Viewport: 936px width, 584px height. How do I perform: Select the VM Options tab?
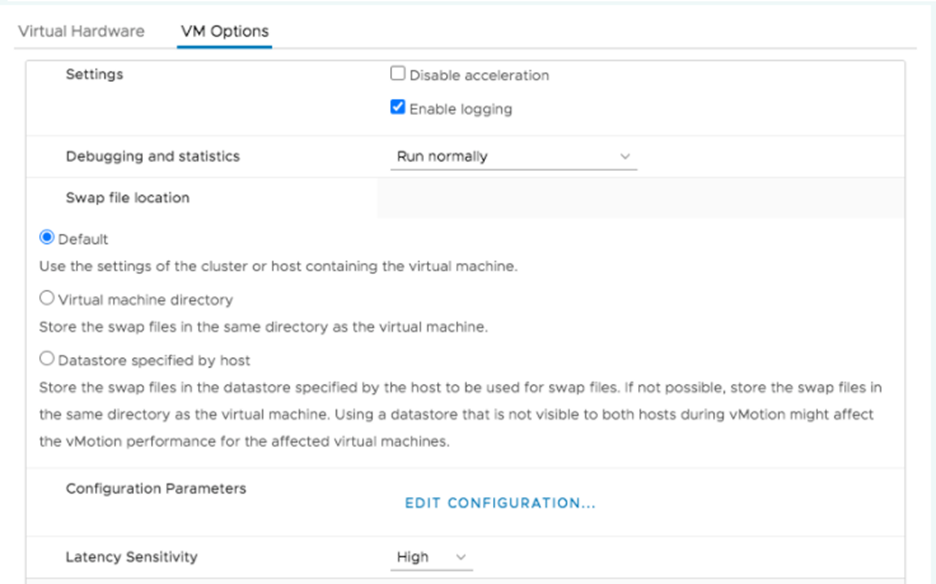tap(224, 31)
